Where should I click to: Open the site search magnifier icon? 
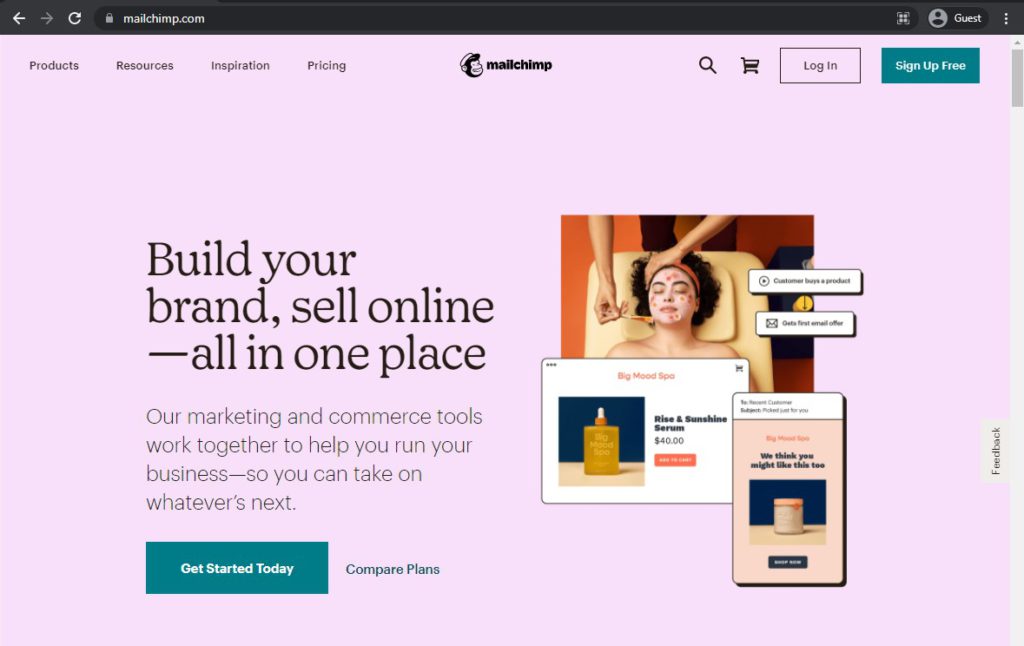pyautogui.click(x=707, y=65)
